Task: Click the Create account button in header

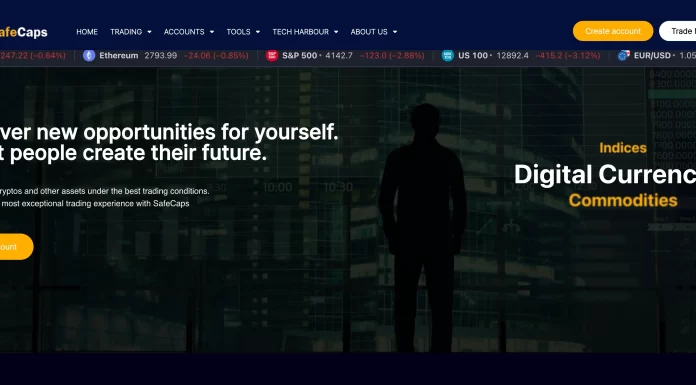Action: click(x=613, y=31)
